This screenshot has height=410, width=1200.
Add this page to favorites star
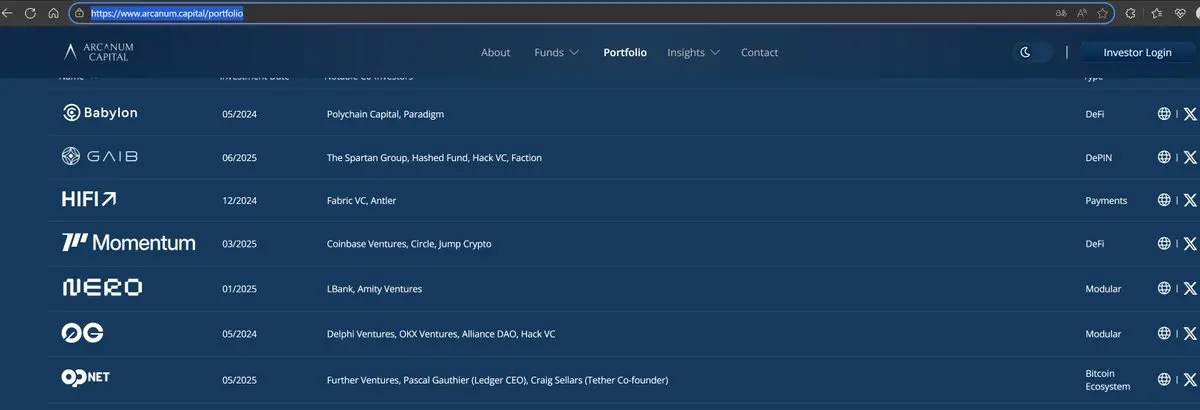tap(1102, 14)
